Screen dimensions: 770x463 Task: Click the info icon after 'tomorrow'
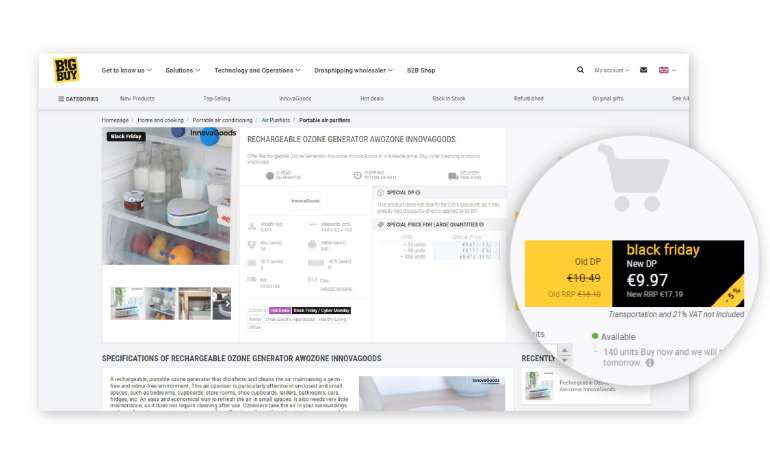point(650,363)
